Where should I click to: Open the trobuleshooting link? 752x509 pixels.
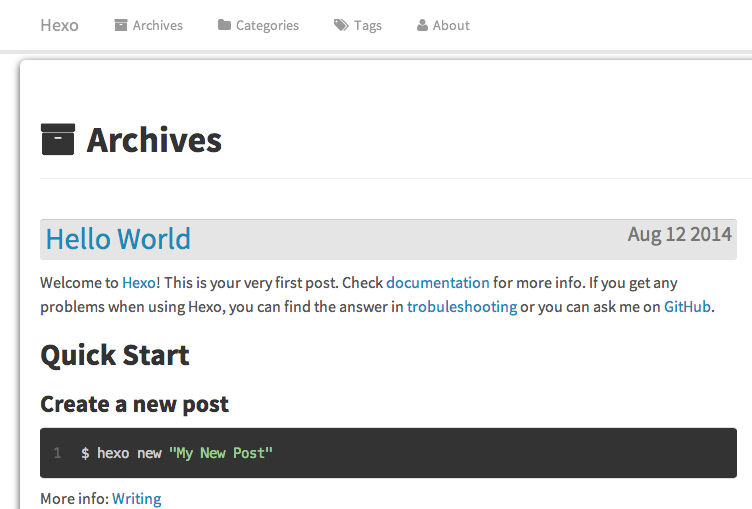[x=462, y=307]
